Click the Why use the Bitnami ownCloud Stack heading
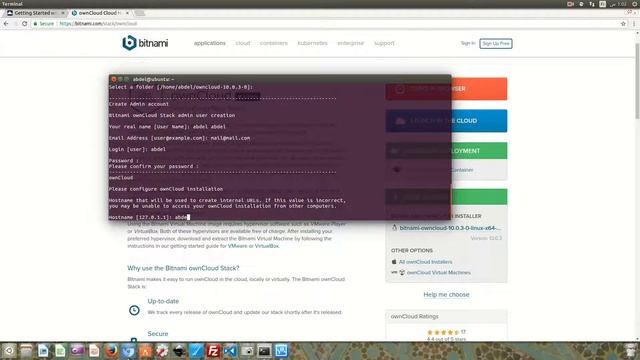Viewport: 640px width, 360px height. pyautogui.click(x=183, y=268)
